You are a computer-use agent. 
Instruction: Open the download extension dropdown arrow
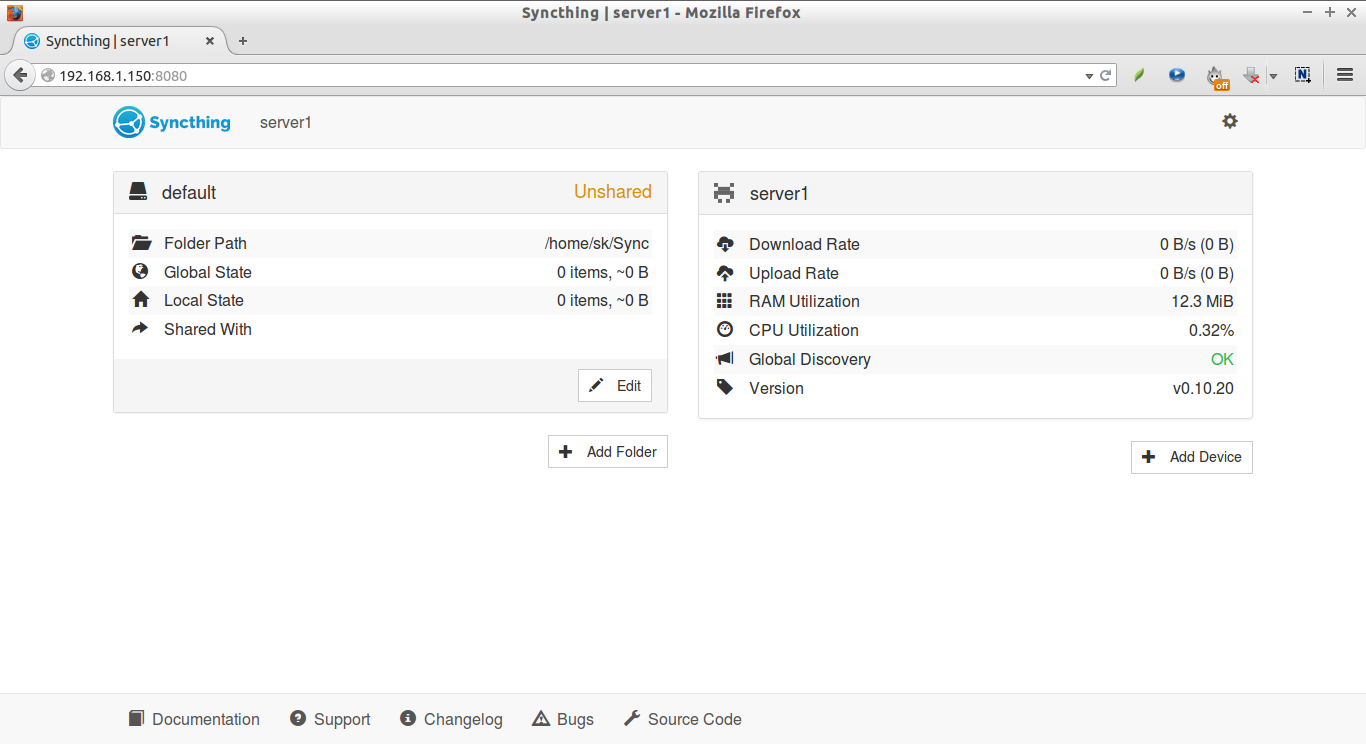point(1273,76)
